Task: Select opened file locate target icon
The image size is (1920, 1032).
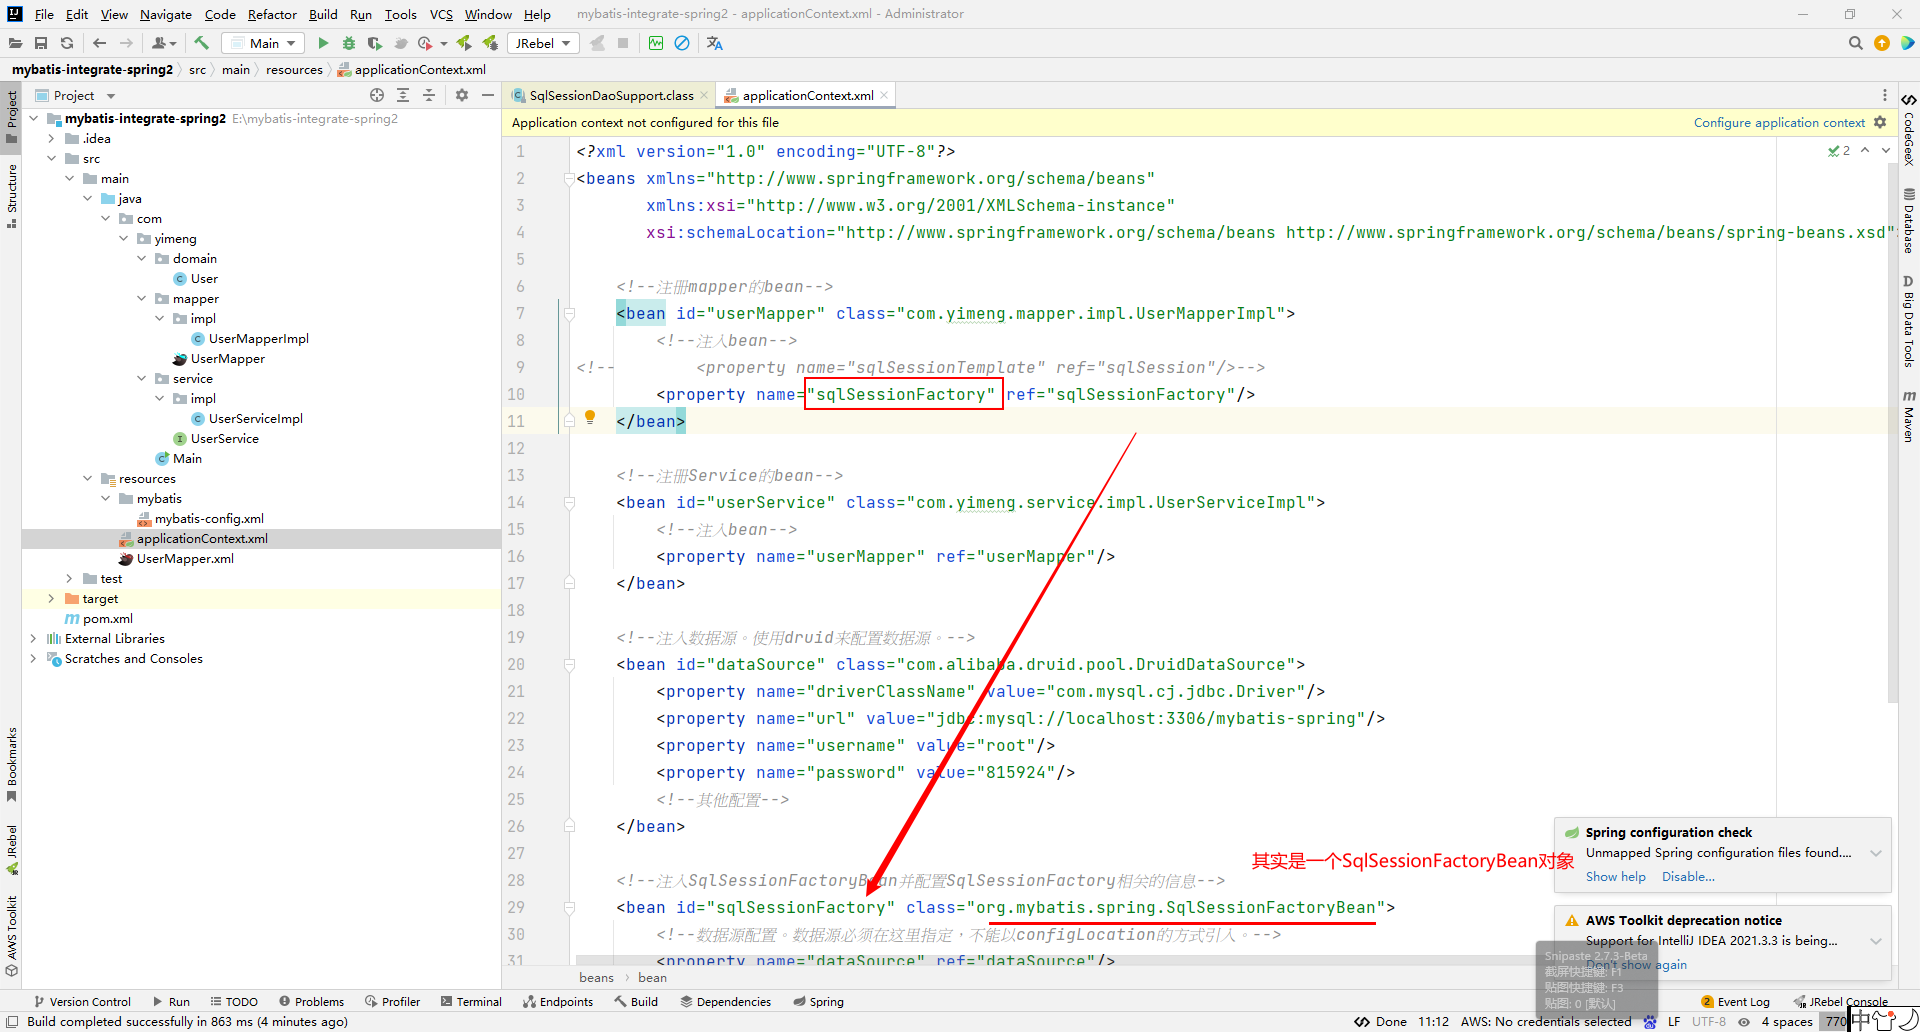Action: coord(377,95)
